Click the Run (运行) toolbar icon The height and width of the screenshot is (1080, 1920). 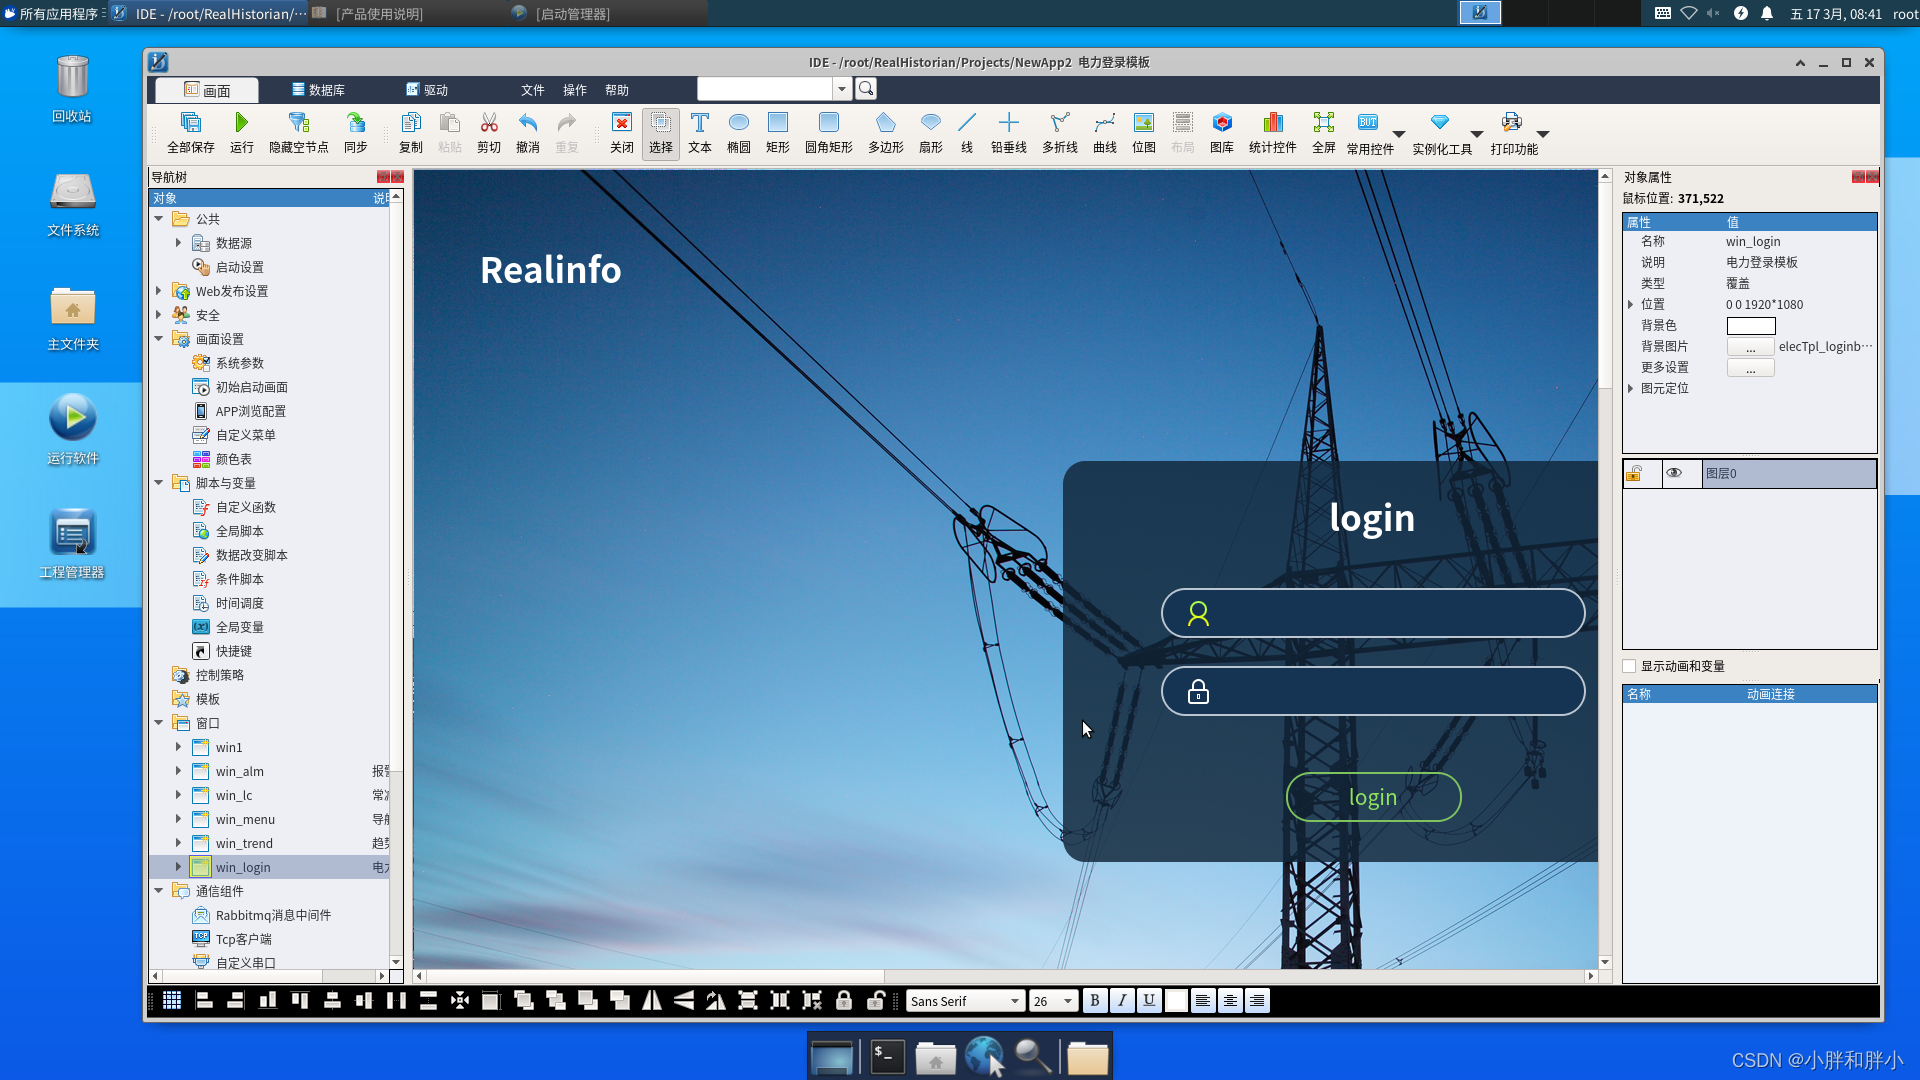click(241, 132)
